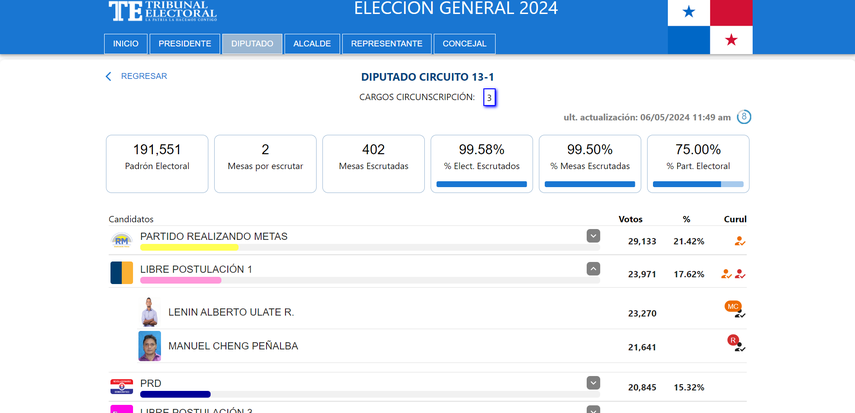This screenshot has height=413, width=855.
Task: Click the Mesas Escrutadas 402 card
Action: (374, 164)
